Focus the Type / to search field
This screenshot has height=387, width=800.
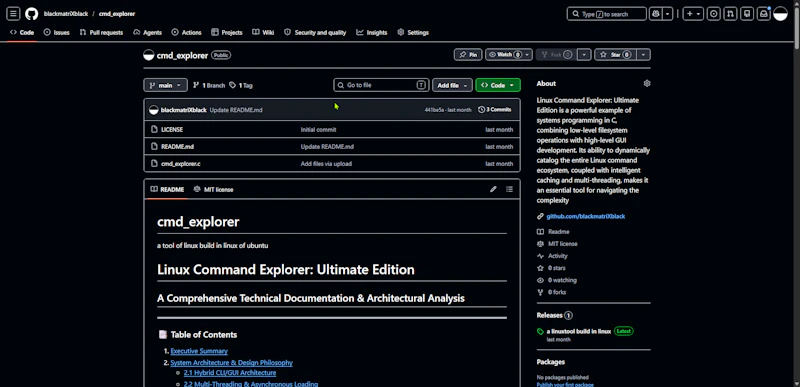click(x=607, y=14)
